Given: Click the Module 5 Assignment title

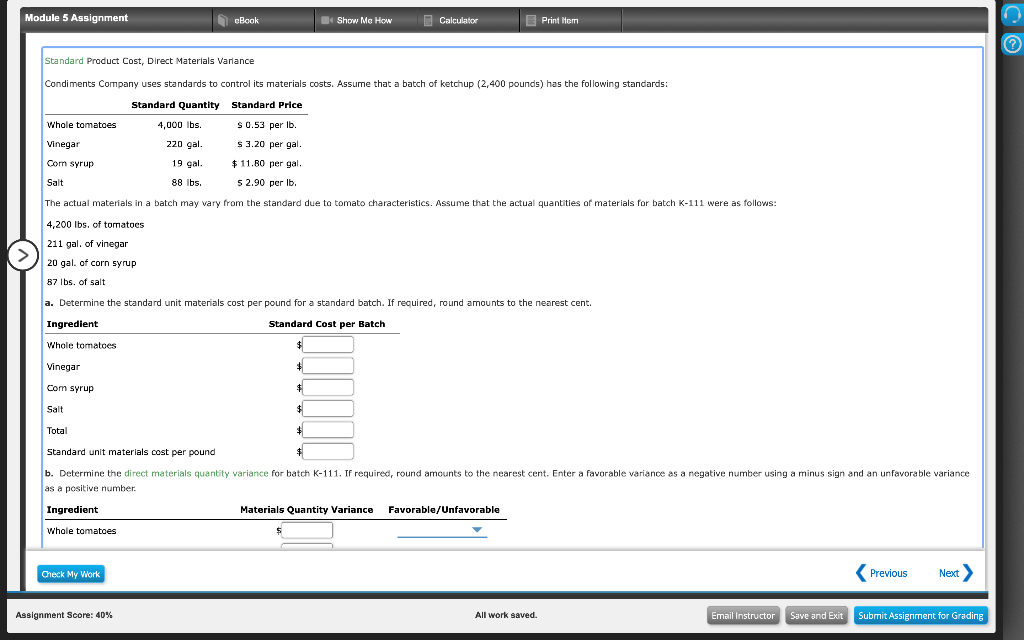Looking at the screenshot, I should 76,18.
